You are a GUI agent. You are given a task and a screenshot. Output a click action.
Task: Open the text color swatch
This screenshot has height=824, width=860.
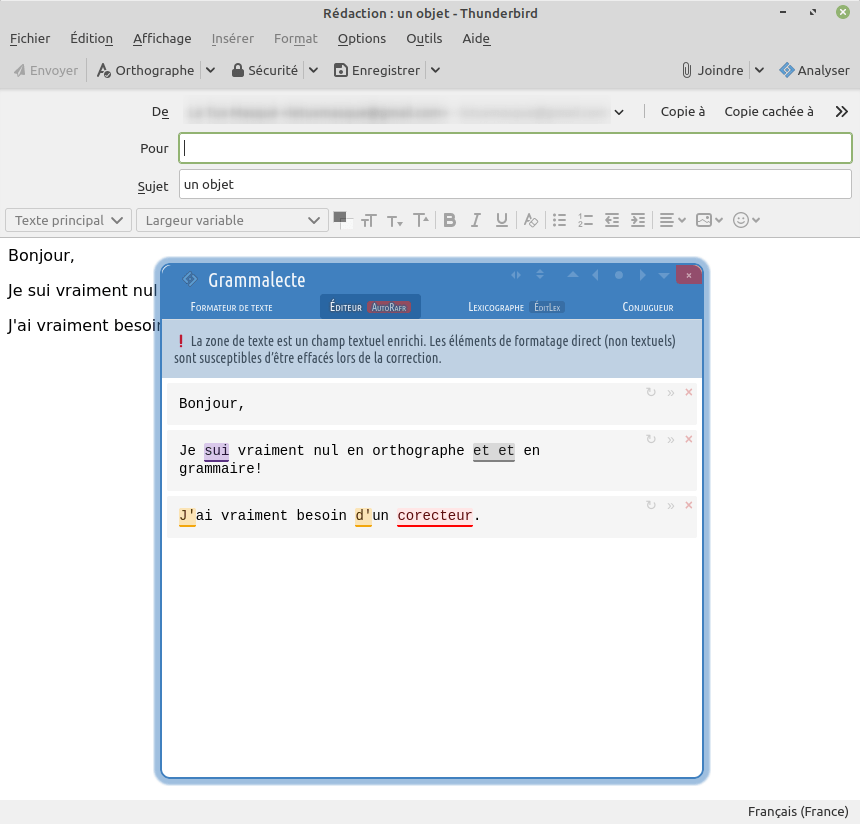tap(339, 217)
